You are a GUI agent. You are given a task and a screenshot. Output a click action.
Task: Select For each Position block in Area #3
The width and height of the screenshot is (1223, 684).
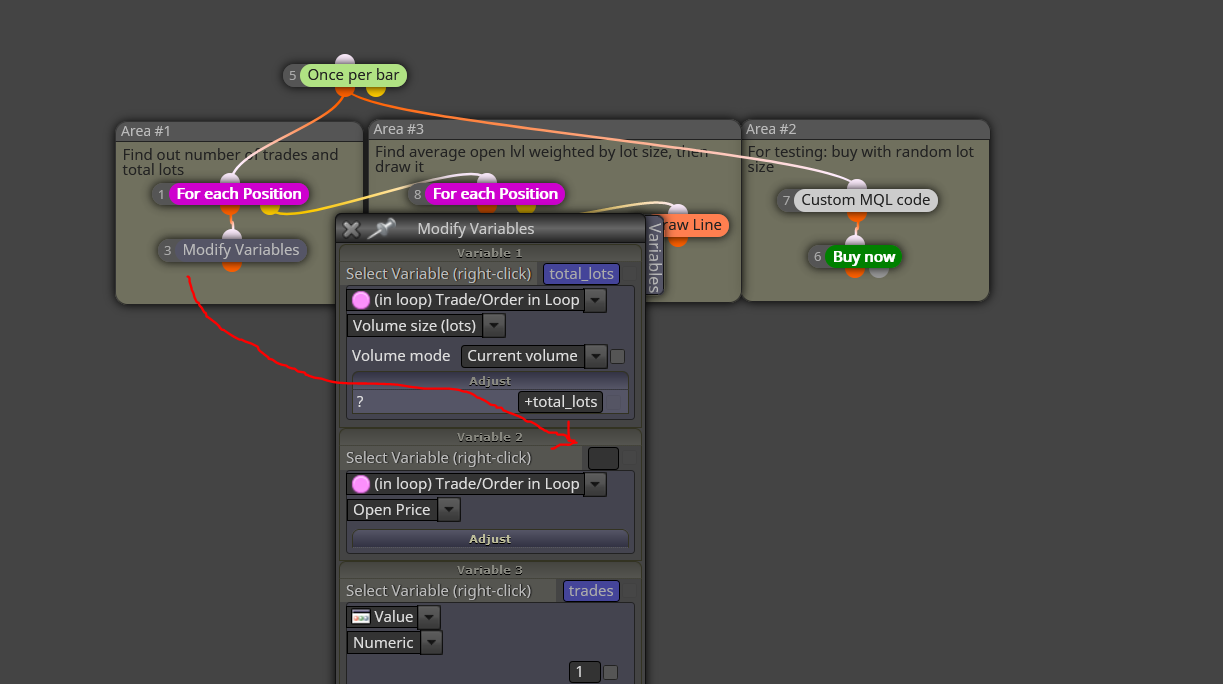[x=495, y=194]
